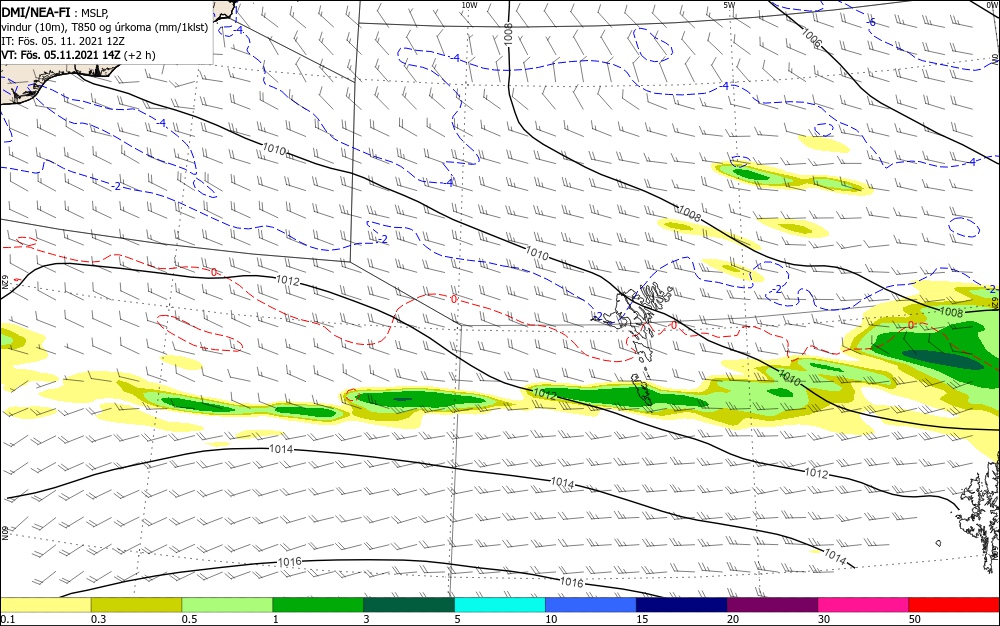Viewport: 1000px width, 626px height.
Task: Click the yellow 0.1–0.3 legend swatch
Action: (x=45, y=605)
